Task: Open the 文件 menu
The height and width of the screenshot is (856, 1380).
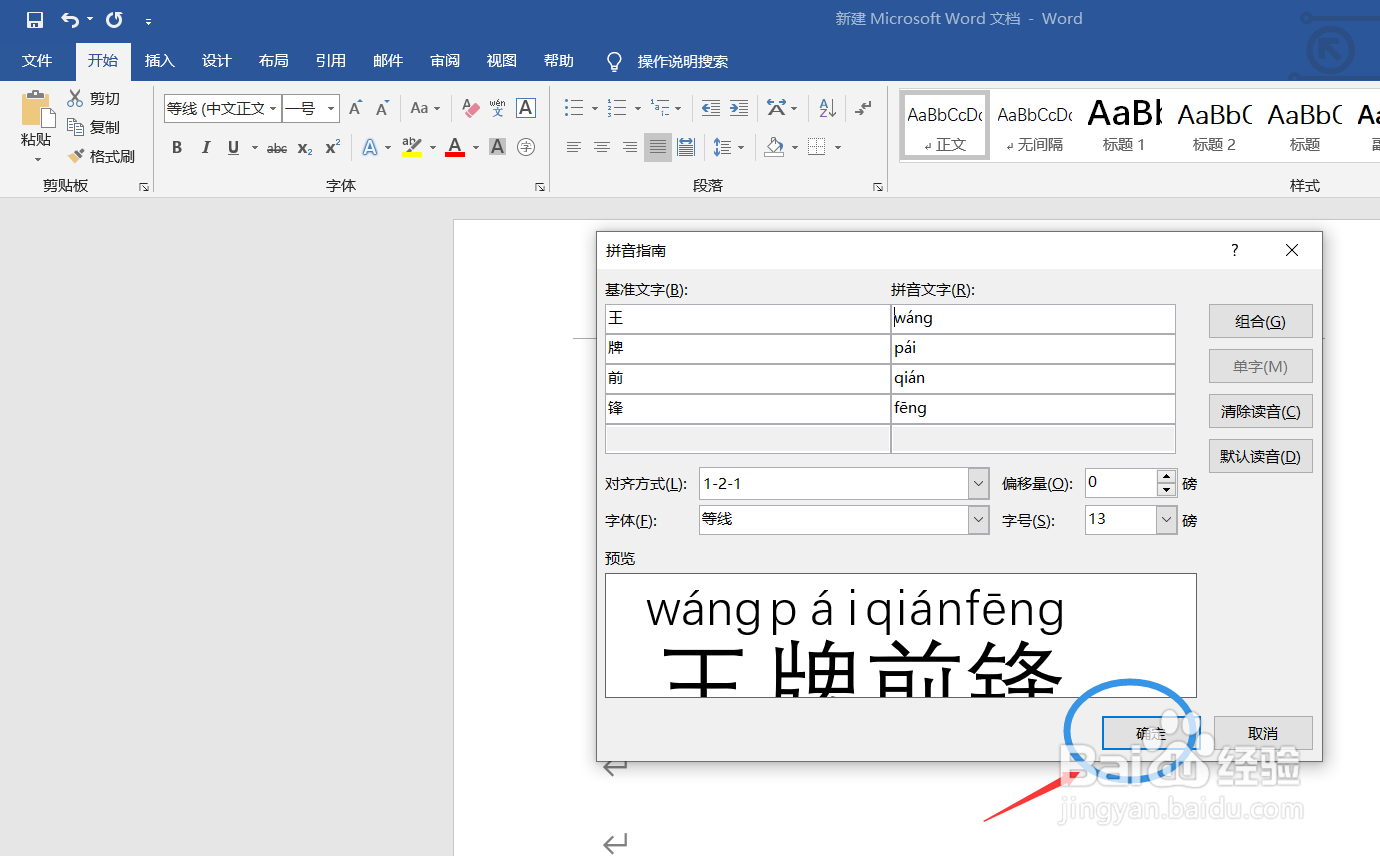Action: 37,61
